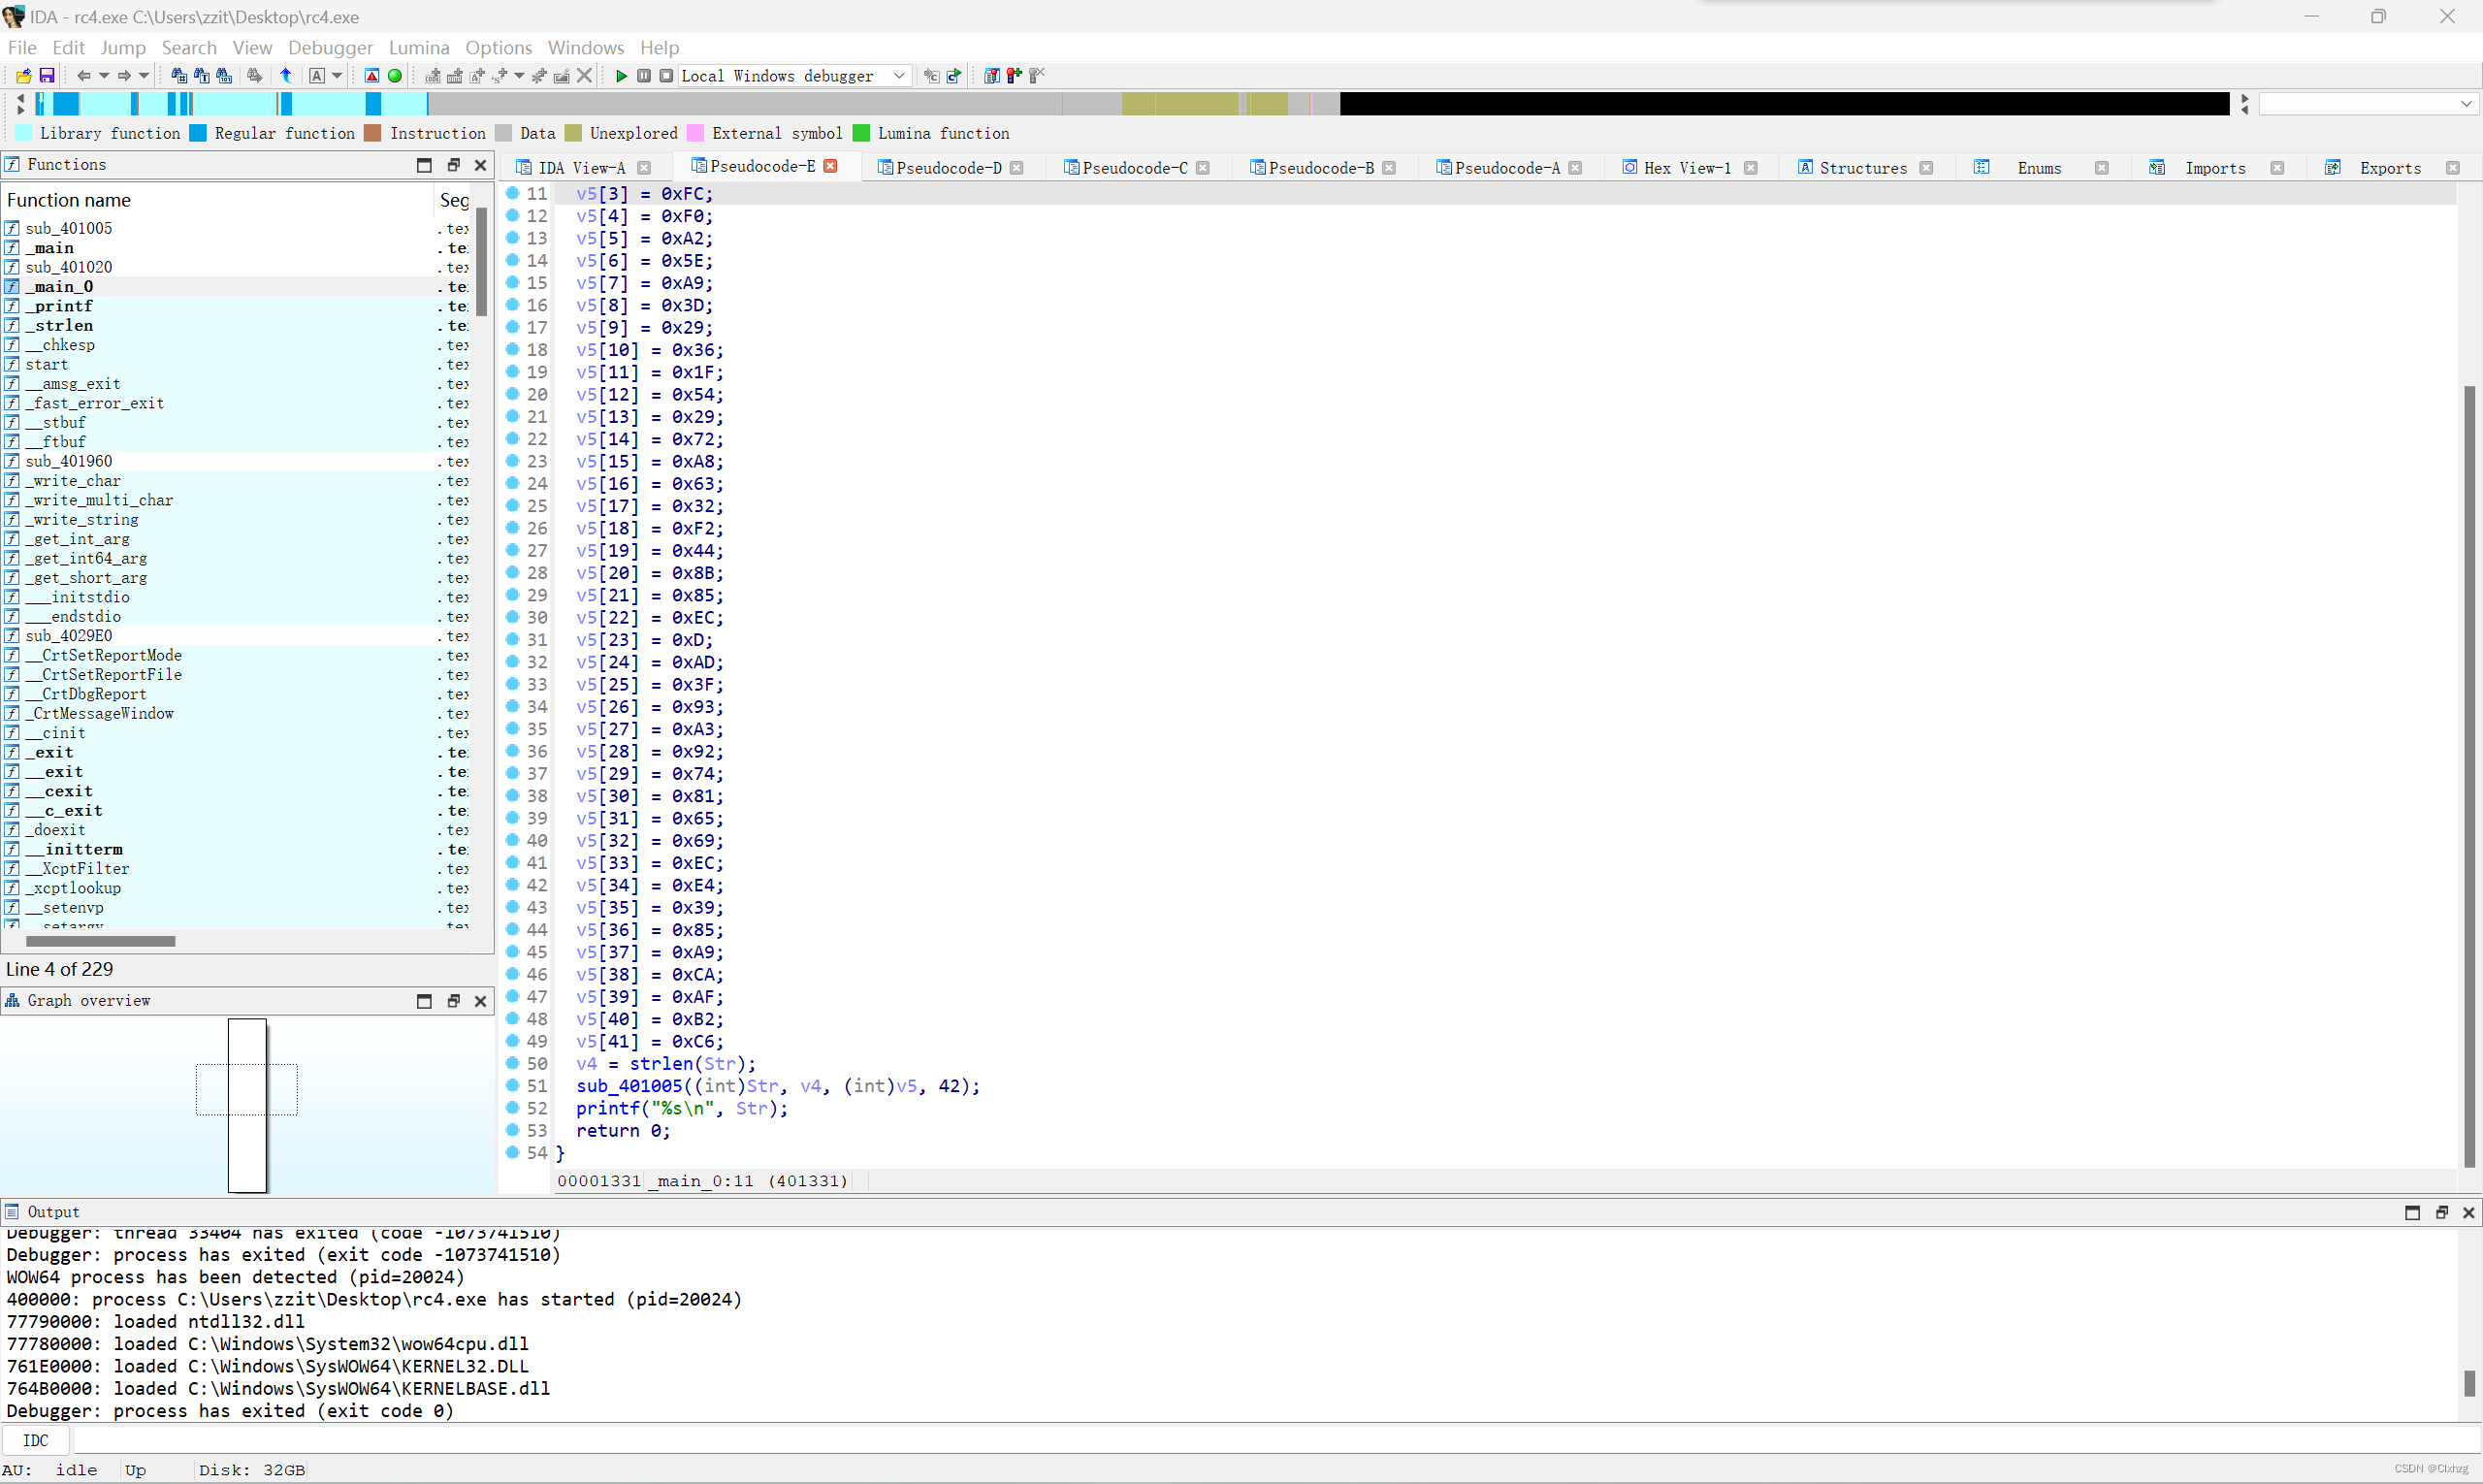Save the IDA database
Image resolution: width=2483 pixels, height=1484 pixels.
coord(47,75)
